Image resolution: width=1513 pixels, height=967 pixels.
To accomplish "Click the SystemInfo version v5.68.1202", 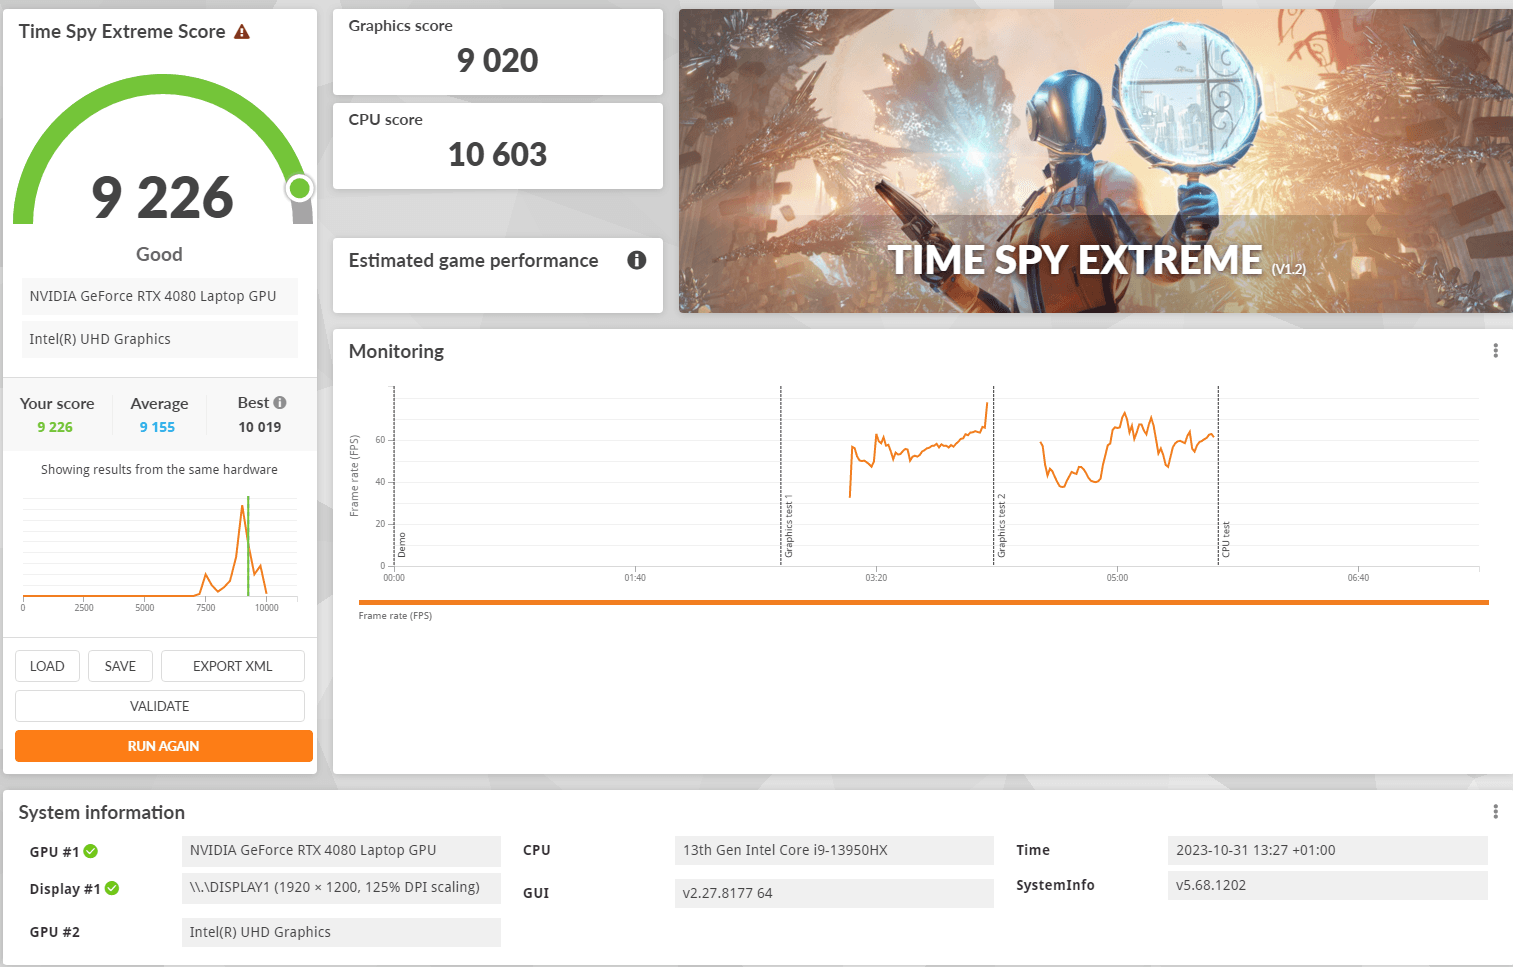I will click(1328, 885).
